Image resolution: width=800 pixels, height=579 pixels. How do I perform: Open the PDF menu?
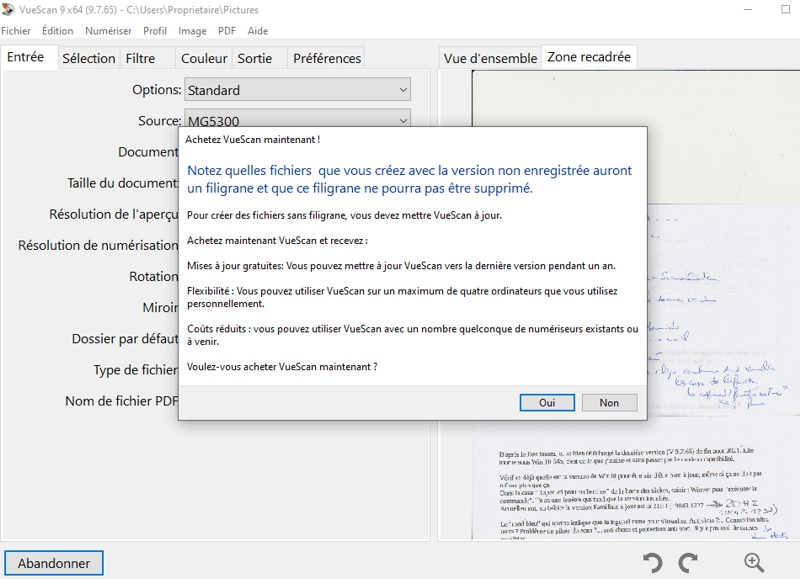click(x=227, y=31)
